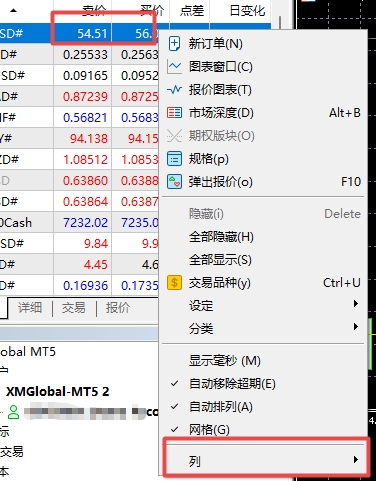This screenshot has height=481, width=376.
Task: Open 市场深度(D) menu entry
Action: [x=263, y=113]
